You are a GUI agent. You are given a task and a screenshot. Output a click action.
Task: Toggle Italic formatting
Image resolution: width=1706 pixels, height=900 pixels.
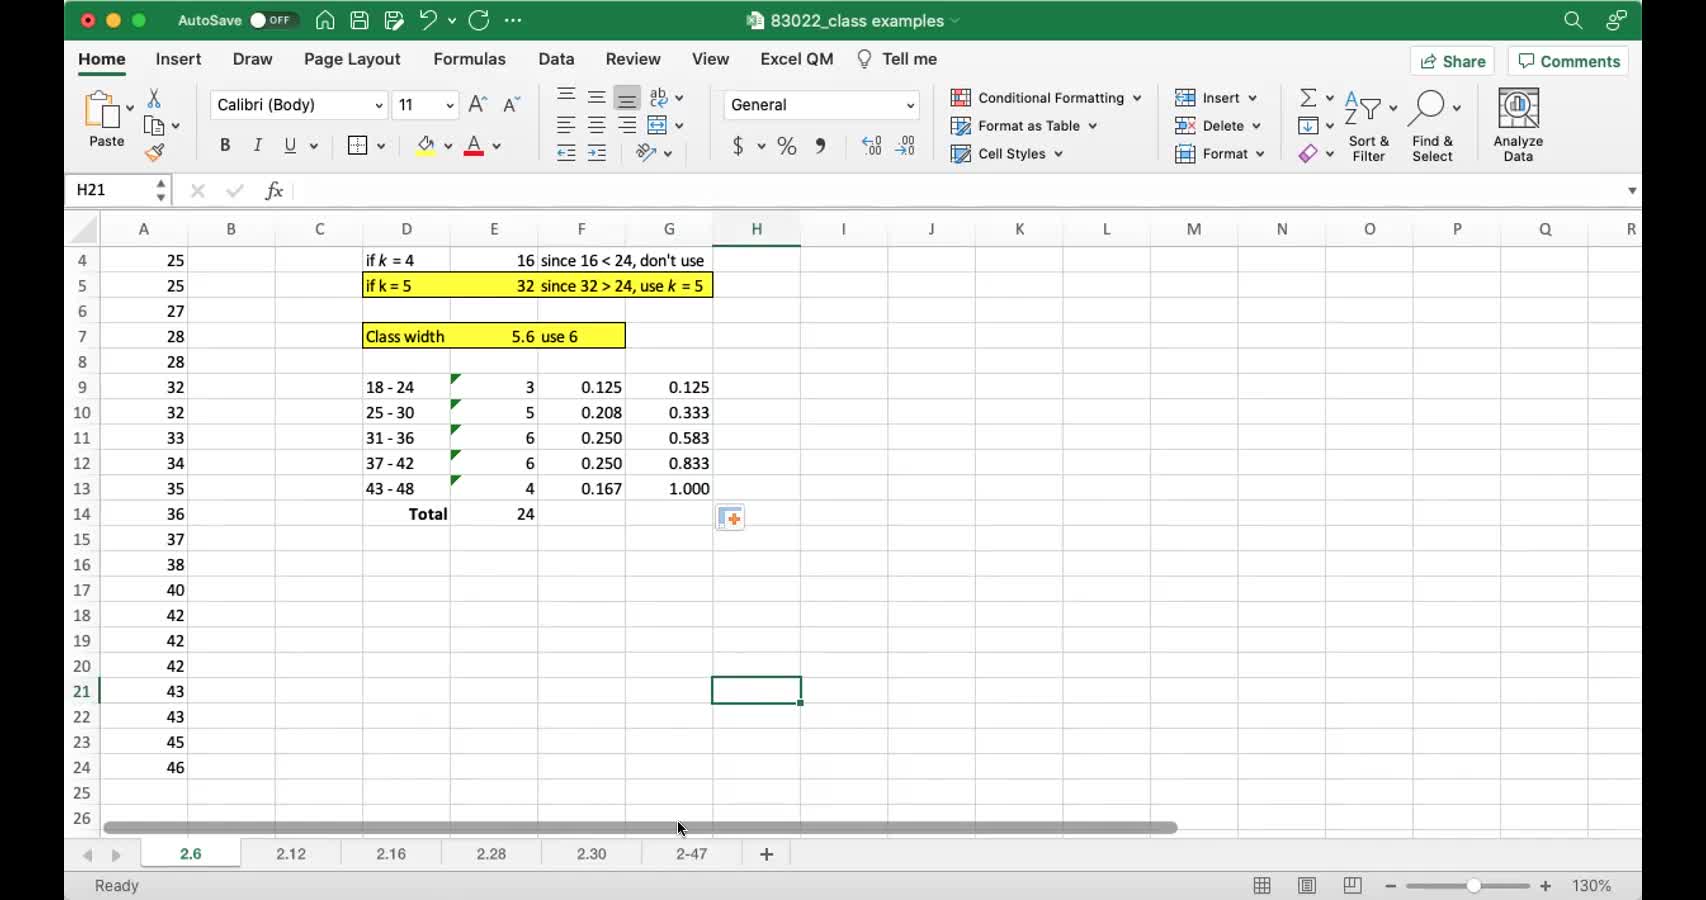click(258, 146)
